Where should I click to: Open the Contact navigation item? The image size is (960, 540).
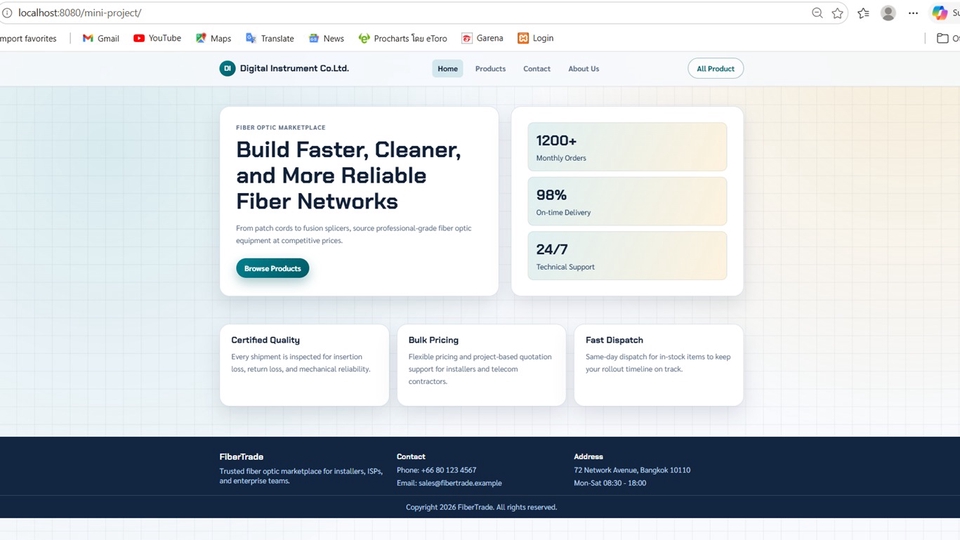pyautogui.click(x=537, y=69)
